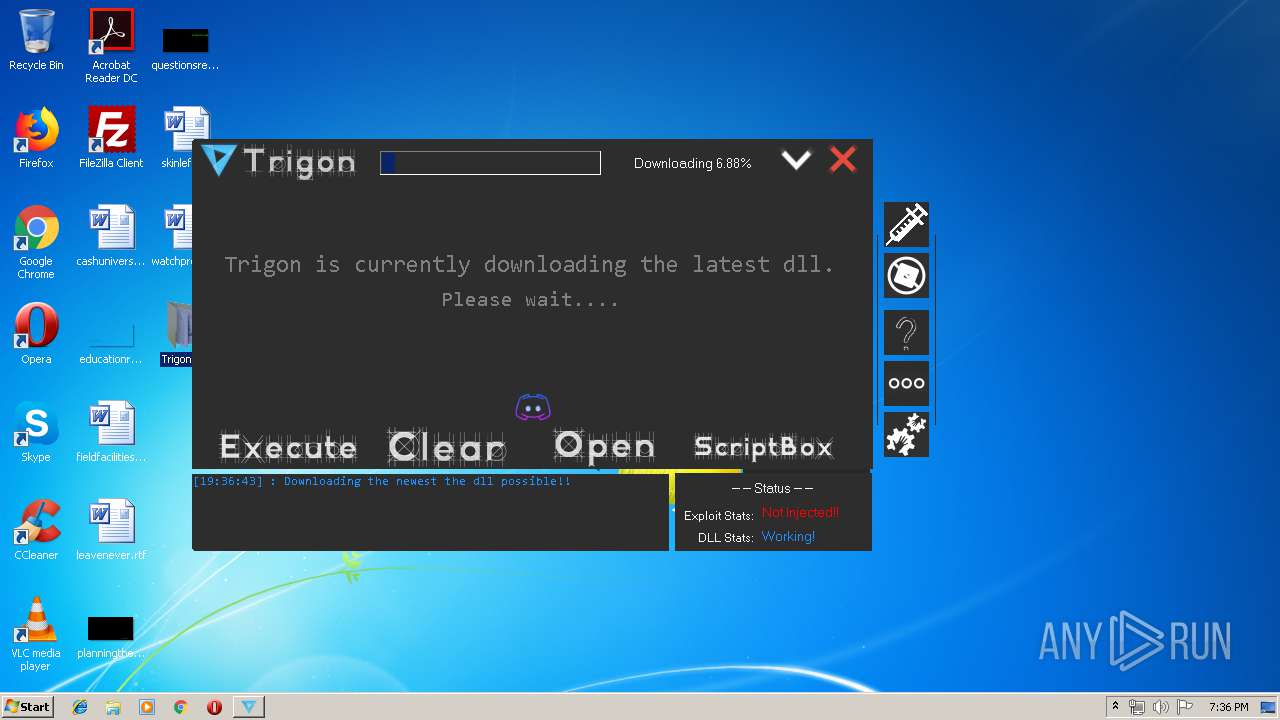Click the download progress bar
Image resolution: width=1280 pixels, height=720 pixels.
point(490,163)
